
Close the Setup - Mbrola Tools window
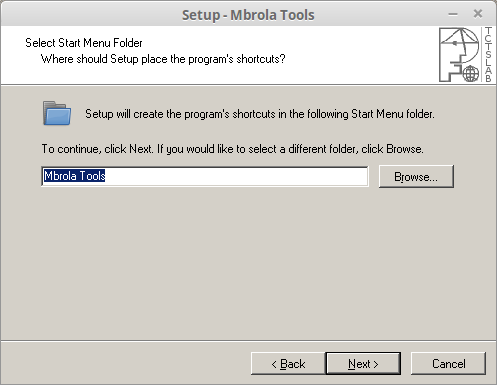pyautogui.click(x=478, y=14)
